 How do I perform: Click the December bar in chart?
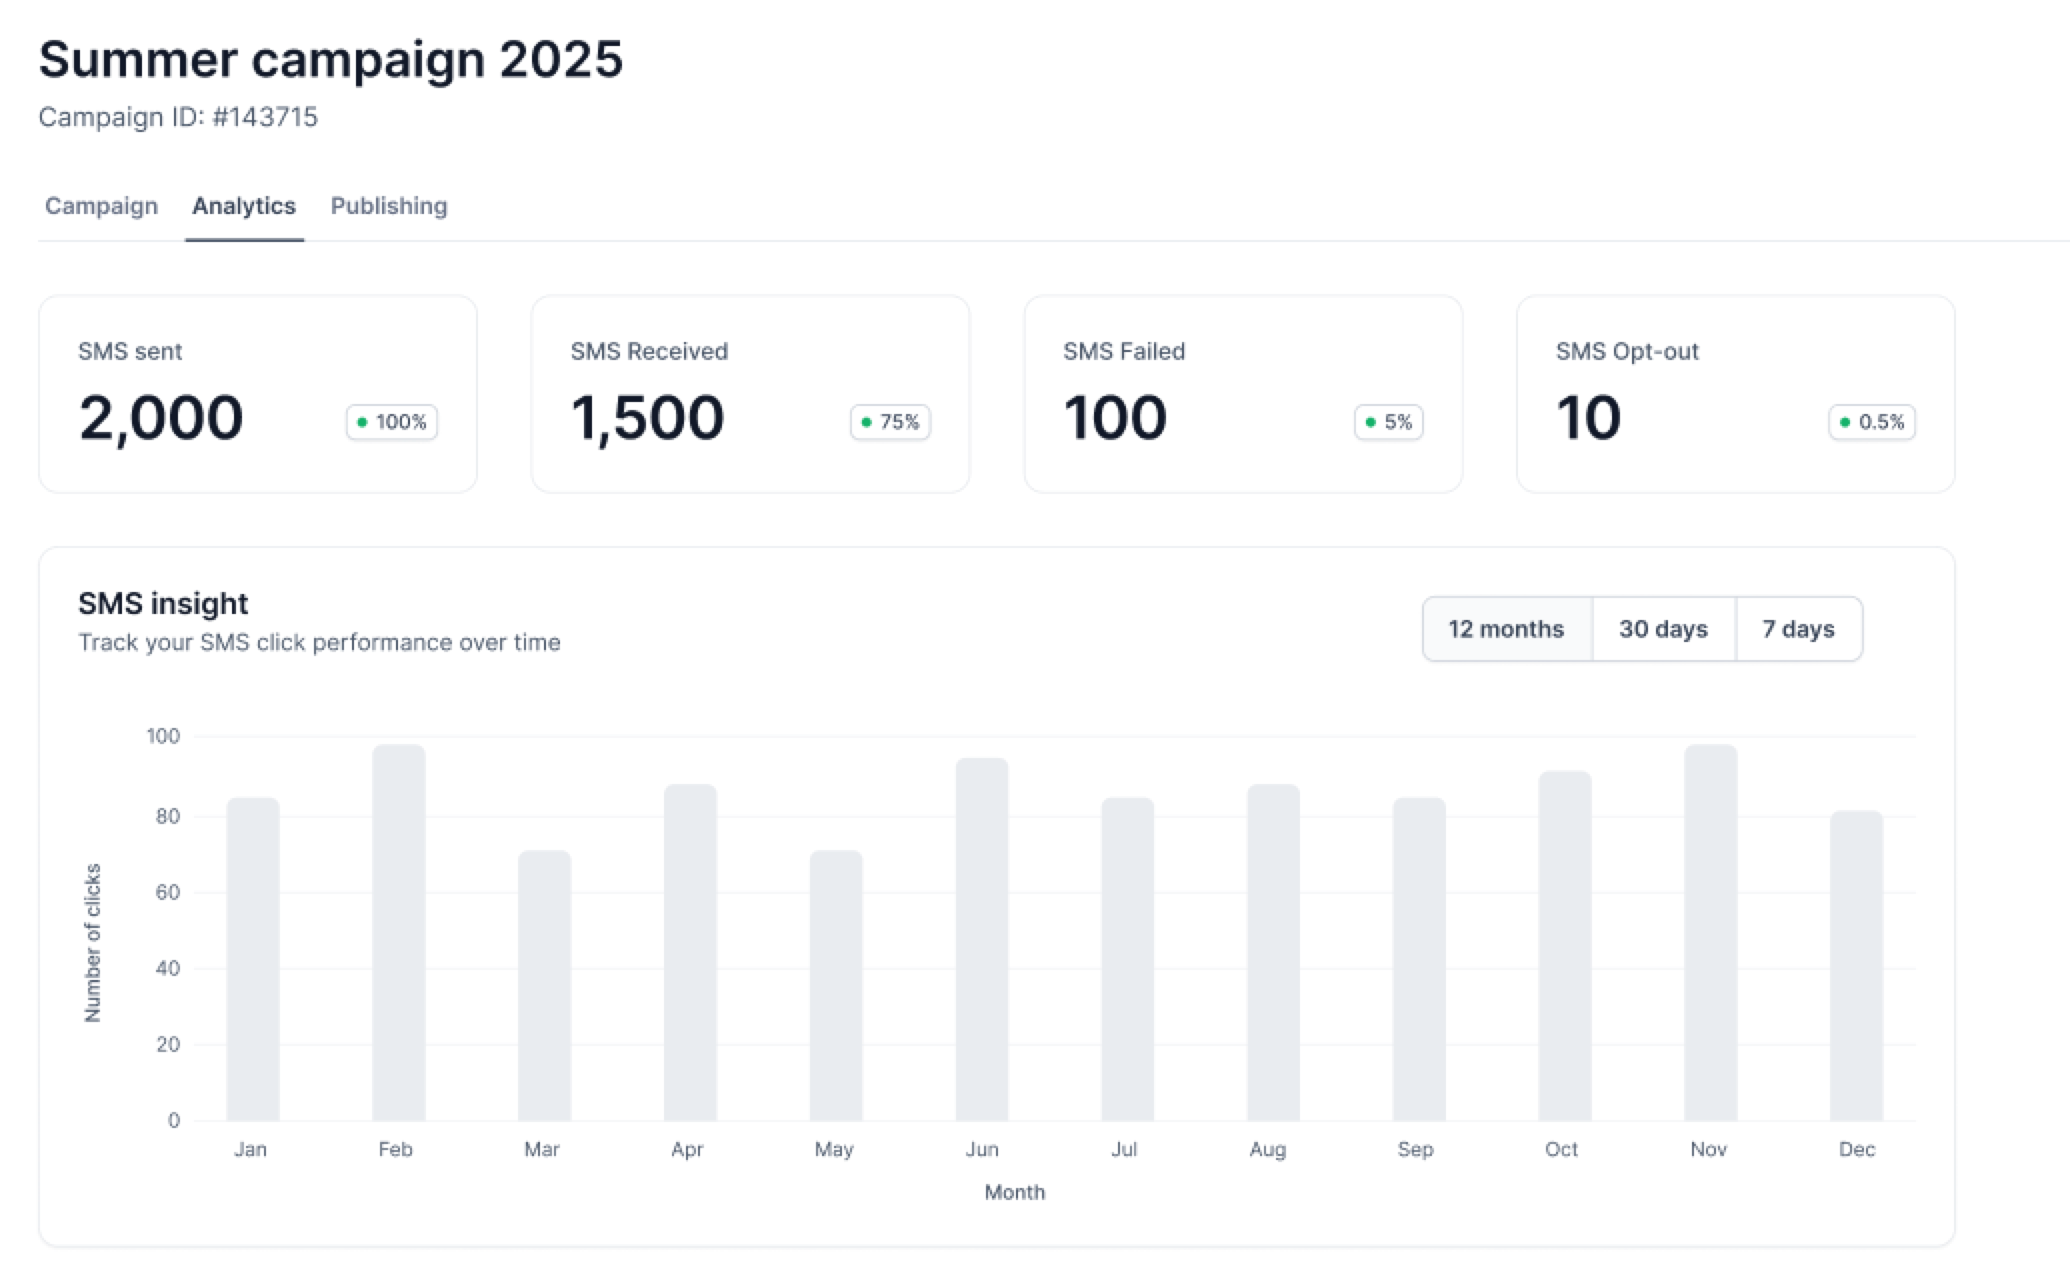tap(1856, 965)
